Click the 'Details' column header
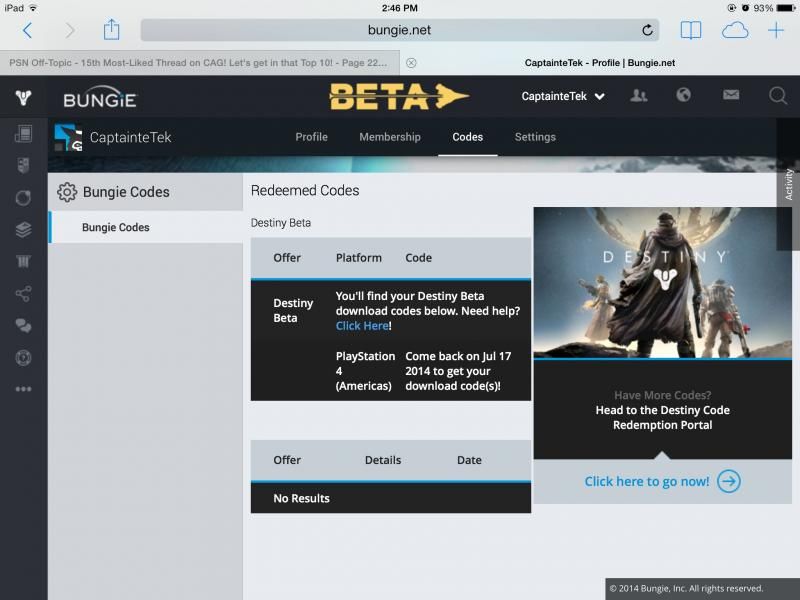The width and height of the screenshot is (800, 600). point(383,460)
